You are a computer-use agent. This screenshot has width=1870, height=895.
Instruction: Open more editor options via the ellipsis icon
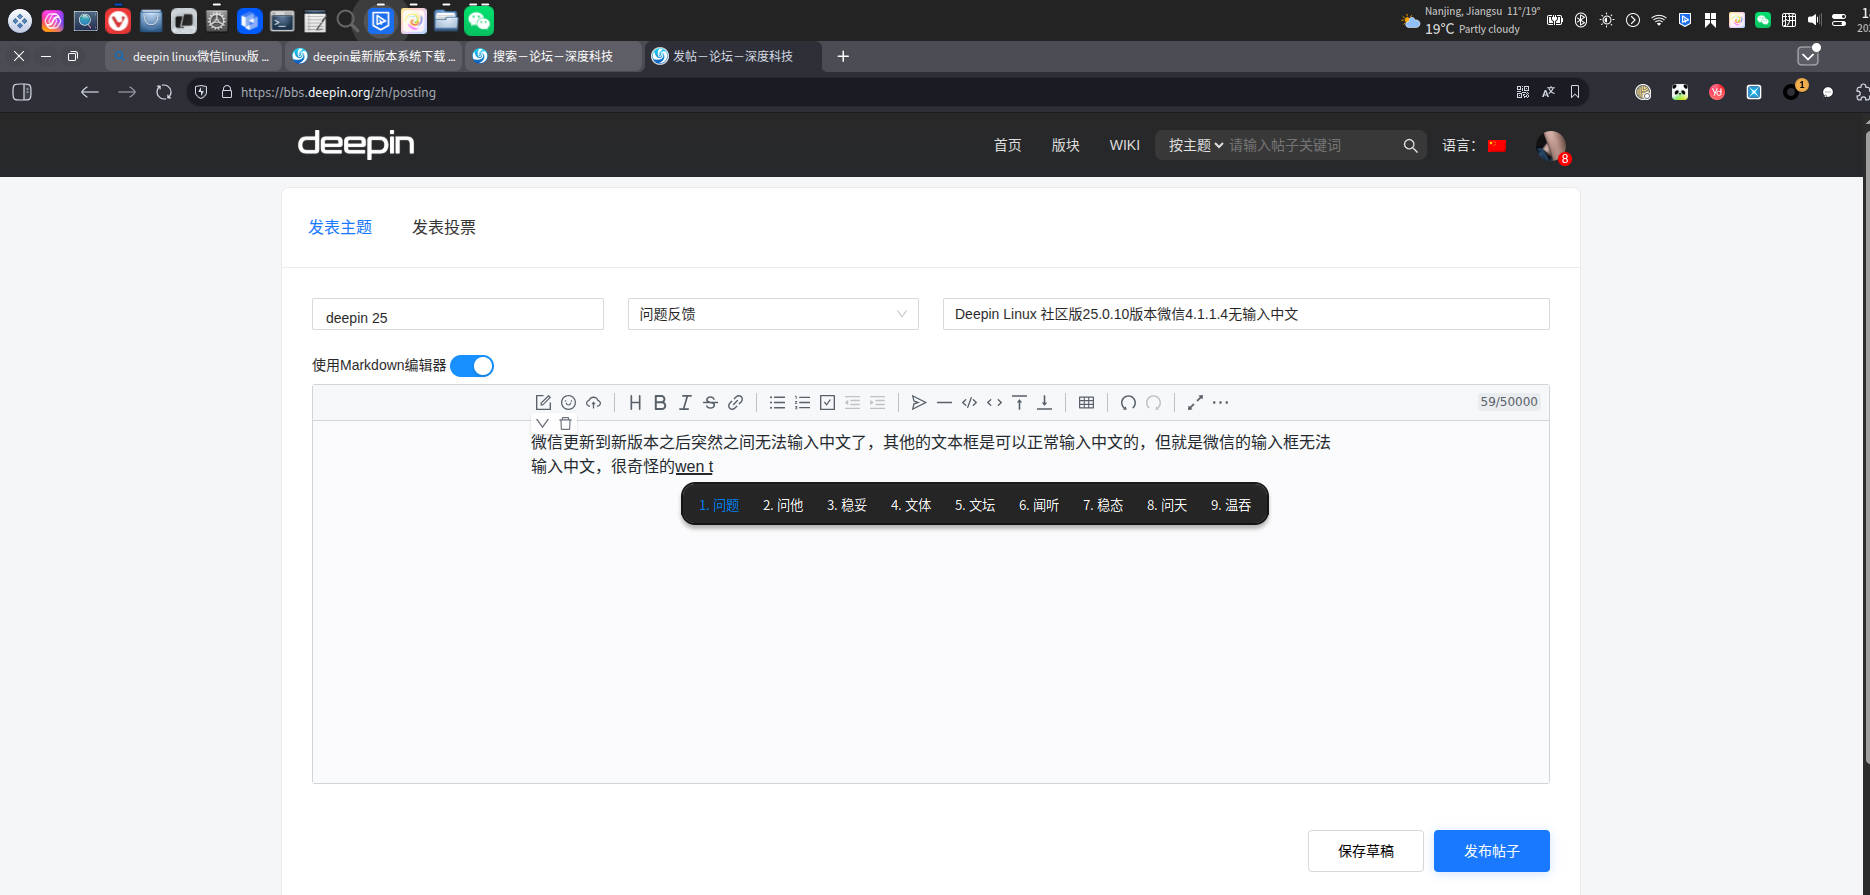[x=1220, y=402]
